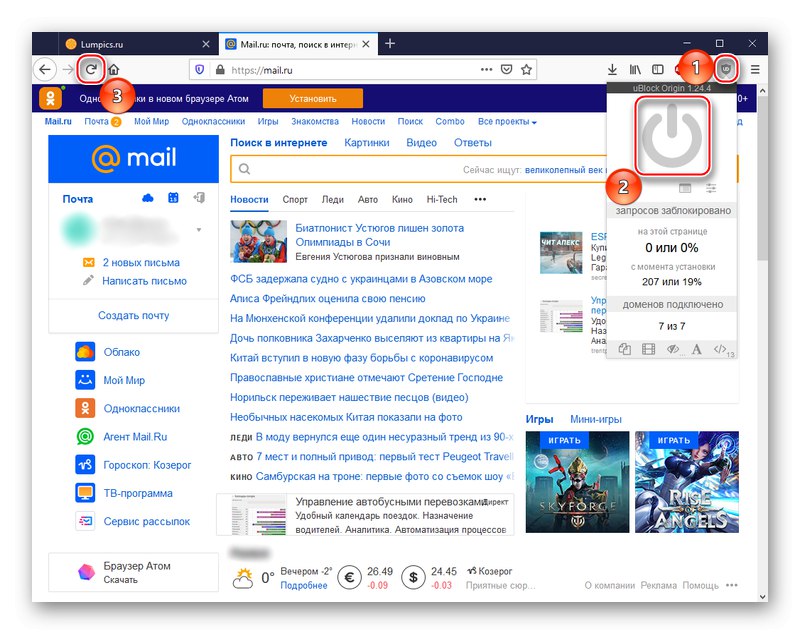Click Подробнее weather link
The image size is (800, 634).
[304, 586]
